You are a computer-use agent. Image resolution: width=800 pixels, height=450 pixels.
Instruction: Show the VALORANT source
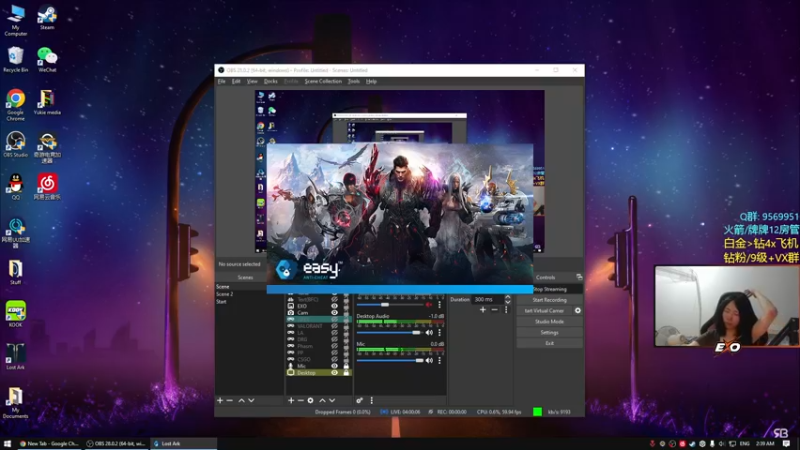pyautogui.click(x=334, y=326)
